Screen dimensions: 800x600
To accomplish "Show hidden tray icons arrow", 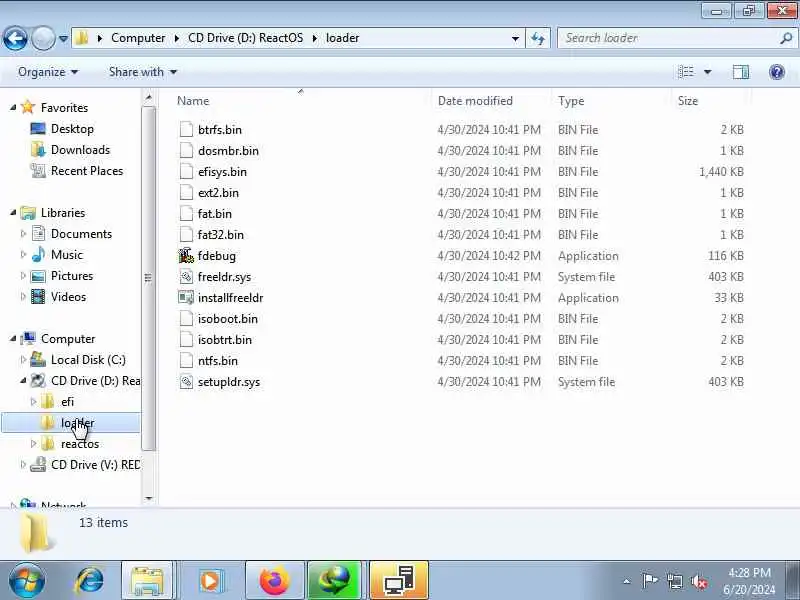I will (x=627, y=581).
